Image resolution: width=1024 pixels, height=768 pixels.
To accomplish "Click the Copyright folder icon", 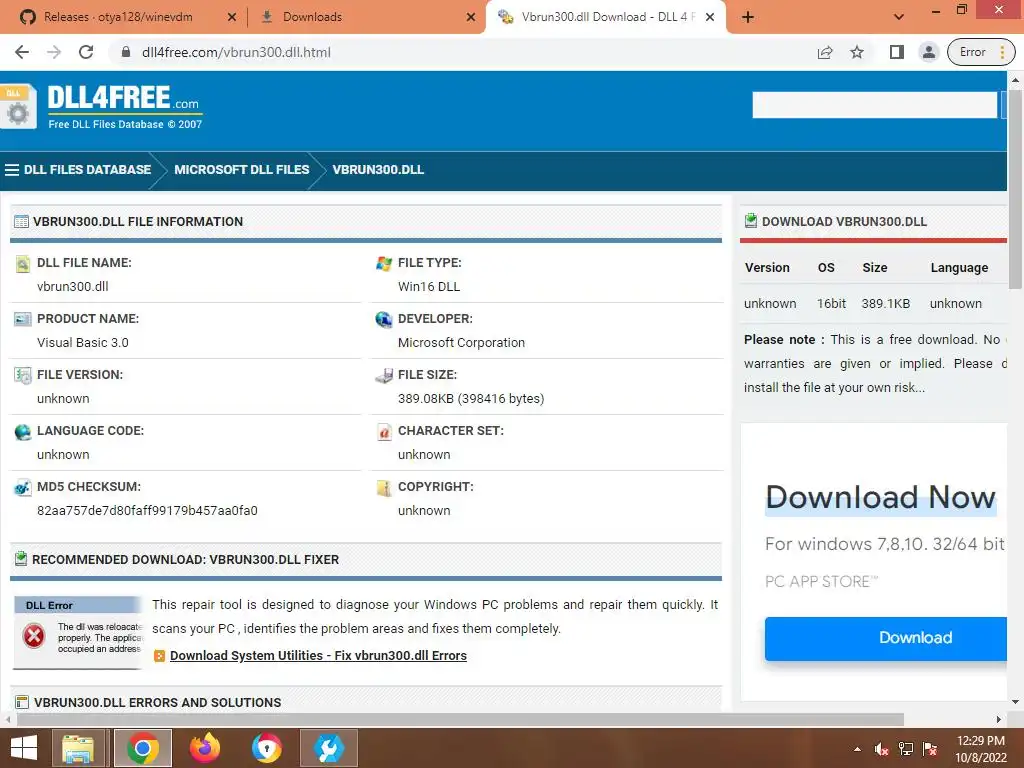I will (384, 488).
